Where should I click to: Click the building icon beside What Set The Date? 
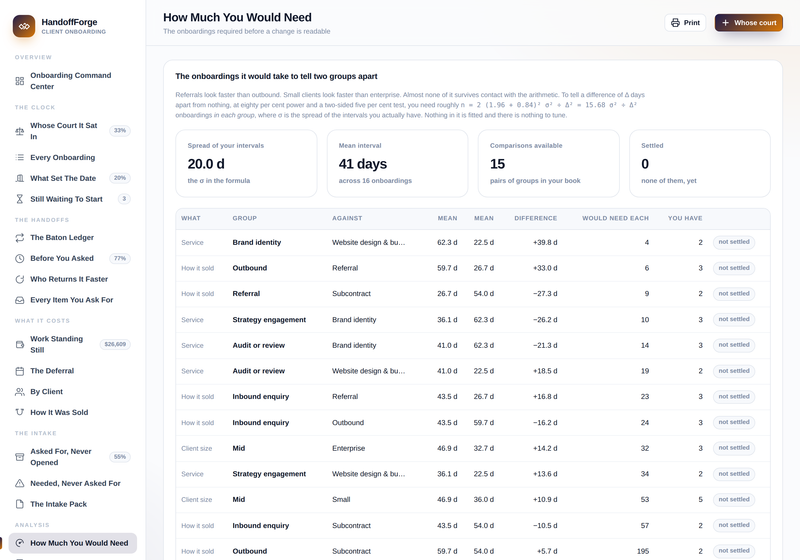pyautogui.click(x=19, y=178)
